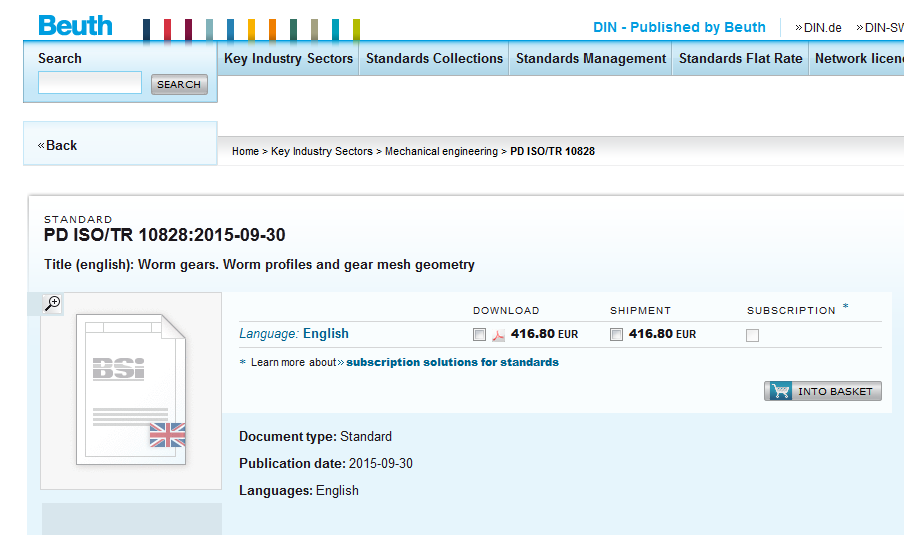Tick the Download checkbox for English
The width and height of the screenshot is (904, 535).
pyautogui.click(x=479, y=334)
